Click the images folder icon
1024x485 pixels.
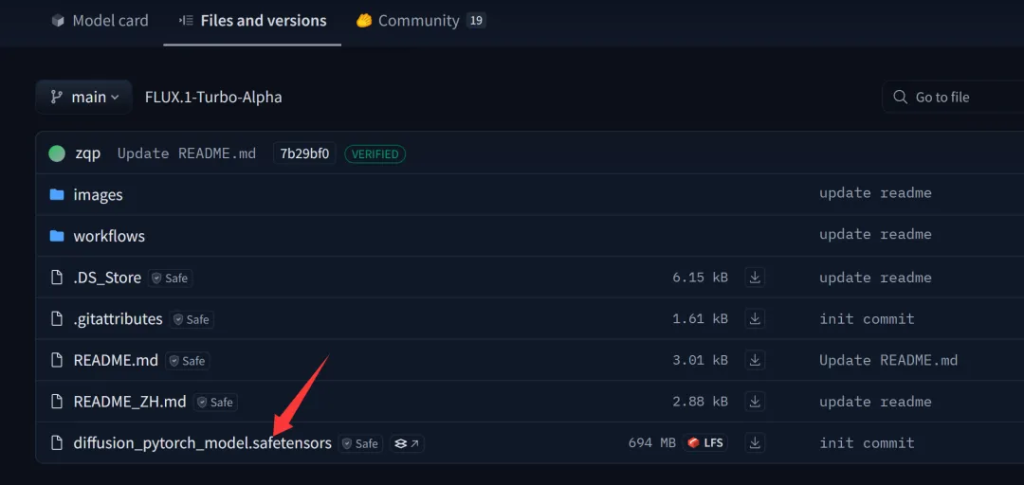coord(57,195)
